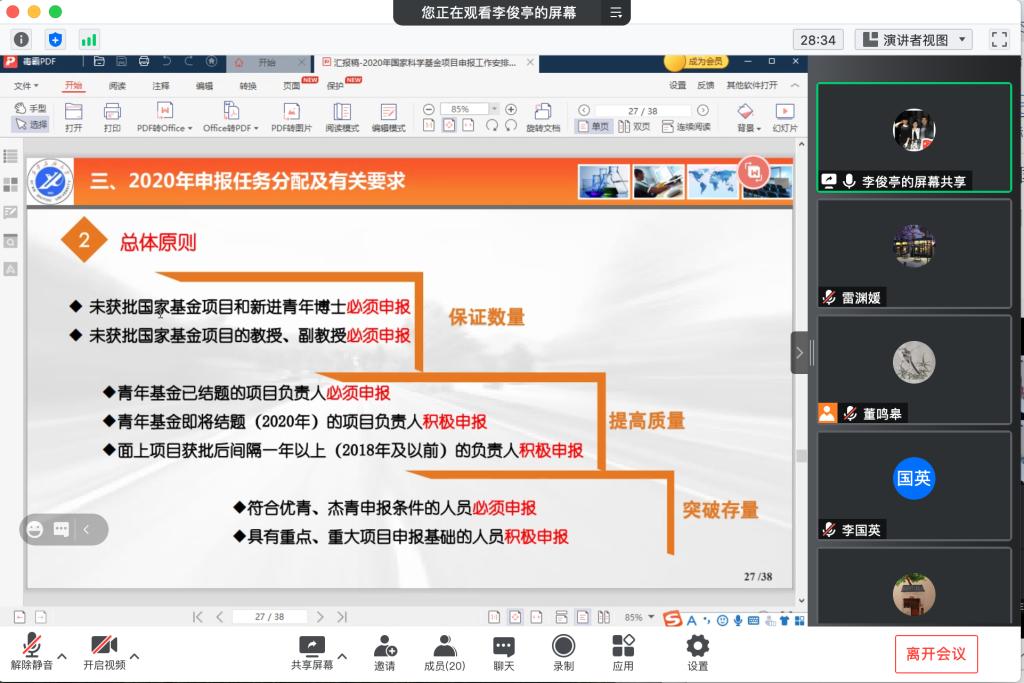Start recording with 录制 button

click(x=563, y=652)
